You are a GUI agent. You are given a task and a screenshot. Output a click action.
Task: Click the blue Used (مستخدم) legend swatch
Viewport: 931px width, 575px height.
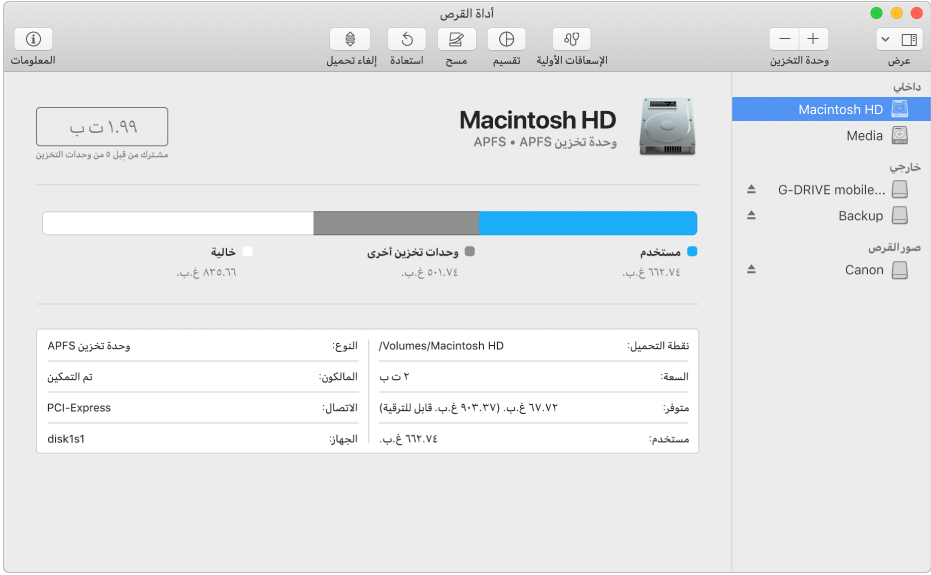pyautogui.click(x=692, y=251)
